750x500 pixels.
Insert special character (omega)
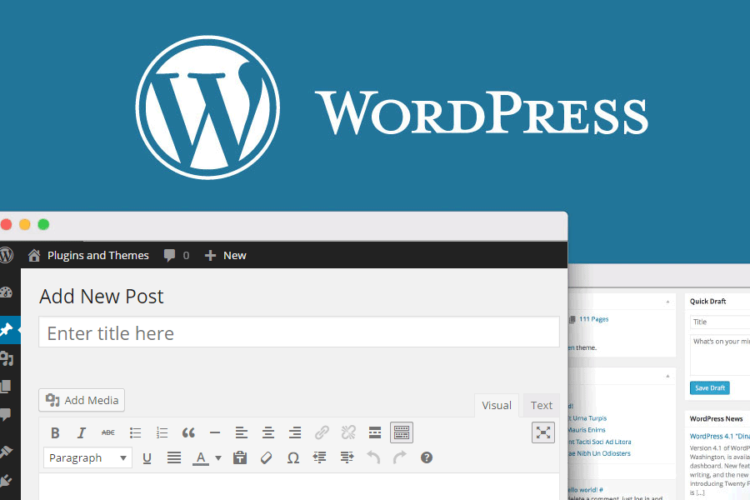pyautogui.click(x=293, y=458)
